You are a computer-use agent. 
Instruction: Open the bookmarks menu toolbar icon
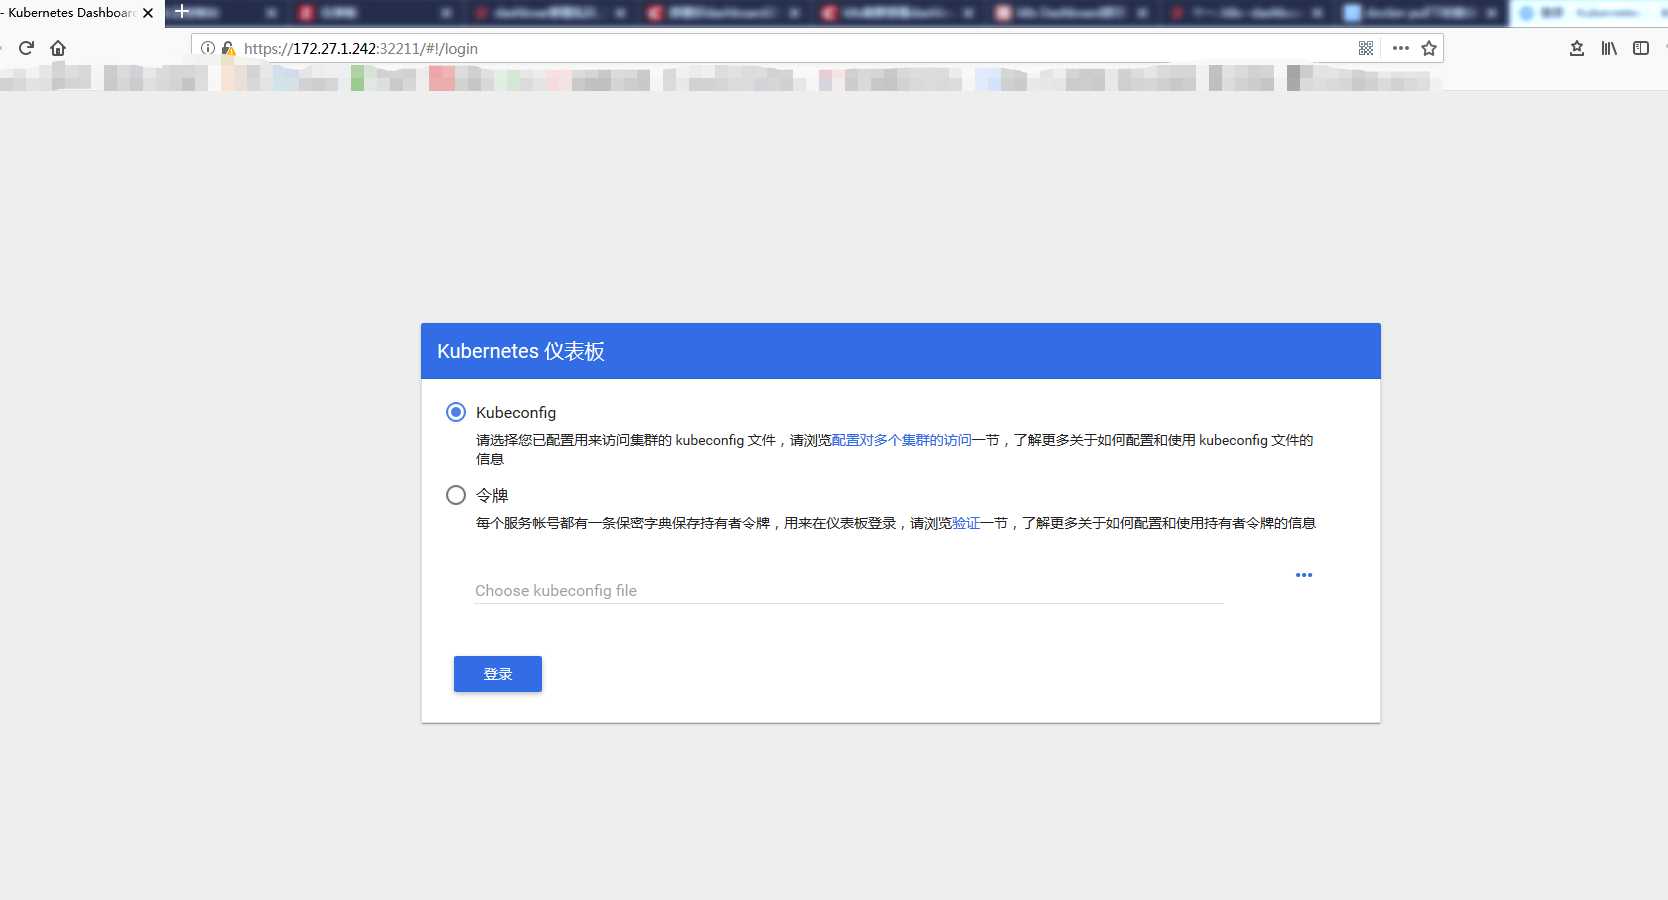point(1577,48)
